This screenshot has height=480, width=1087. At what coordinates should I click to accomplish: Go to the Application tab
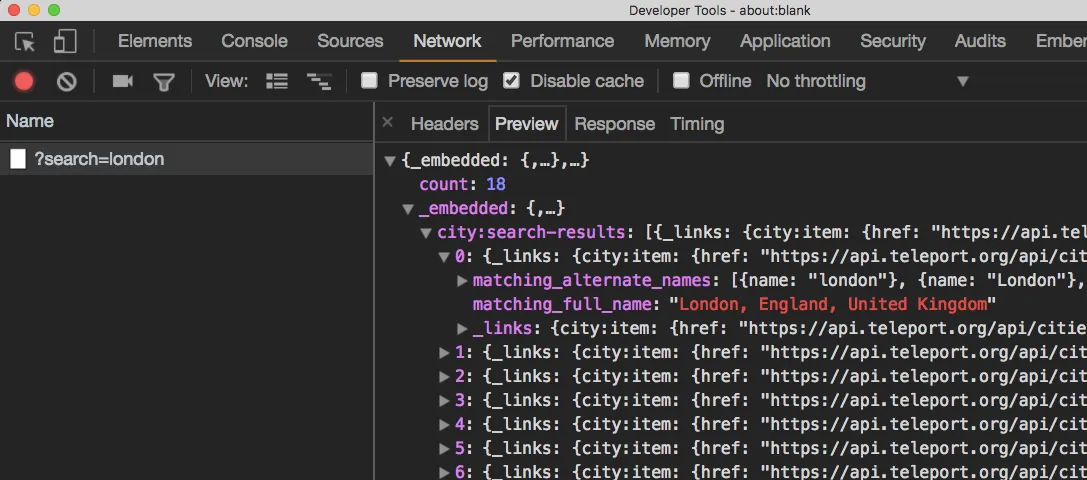tap(785, 42)
